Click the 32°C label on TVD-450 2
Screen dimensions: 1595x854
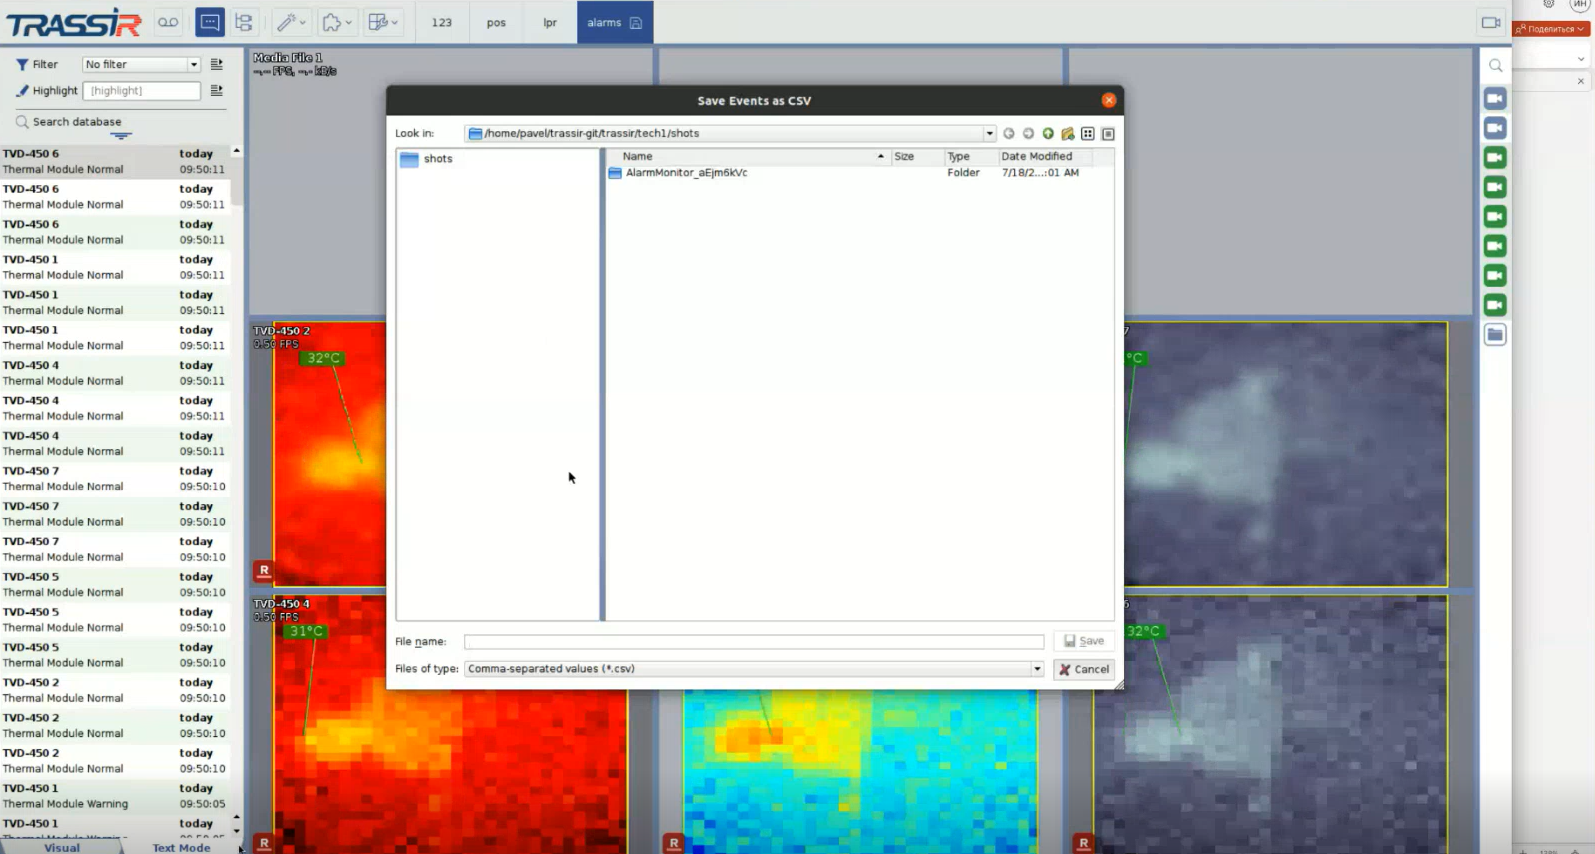pyautogui.click(x=323, y=358)
